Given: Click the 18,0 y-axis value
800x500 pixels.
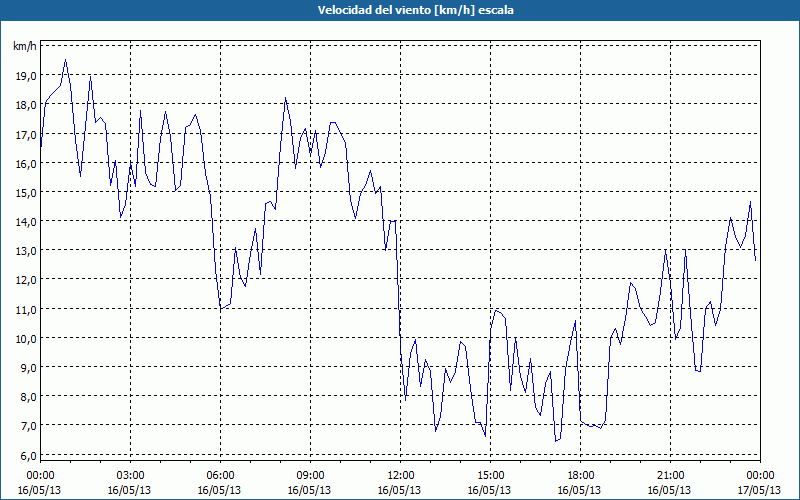Looking at the screenshot, I should (26, 105).
